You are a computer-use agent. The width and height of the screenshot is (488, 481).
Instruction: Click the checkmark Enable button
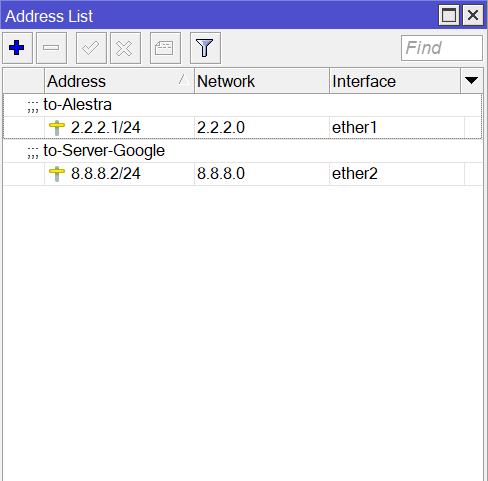pos(91,48)
